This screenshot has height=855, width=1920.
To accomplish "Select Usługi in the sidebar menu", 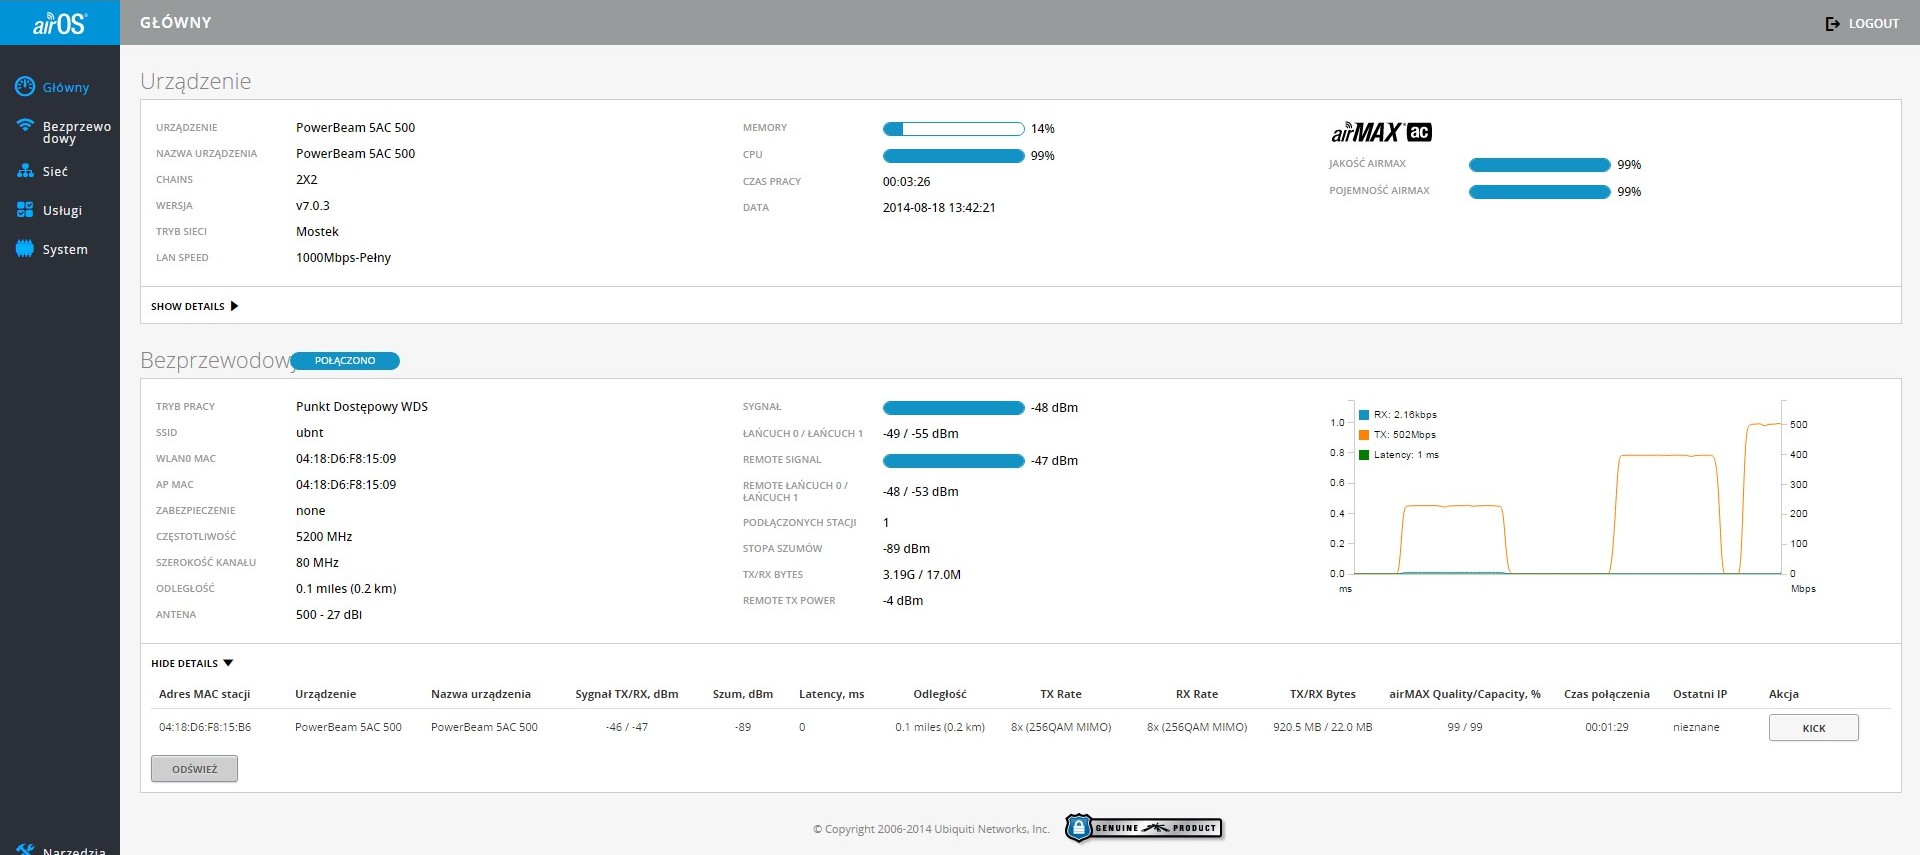I will click(x=62, y=210).
